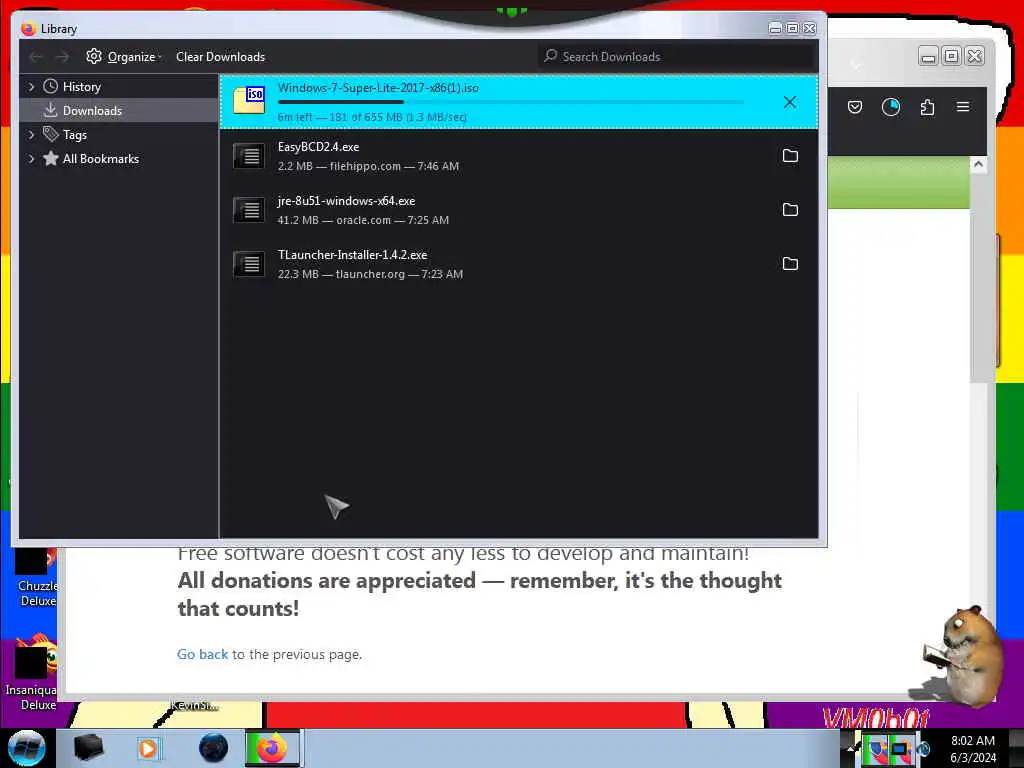The height and width of the screenshot is (768, 1024).
Task: Select All Bookmarks in the sidebar
Action: (x=101, y=159)
